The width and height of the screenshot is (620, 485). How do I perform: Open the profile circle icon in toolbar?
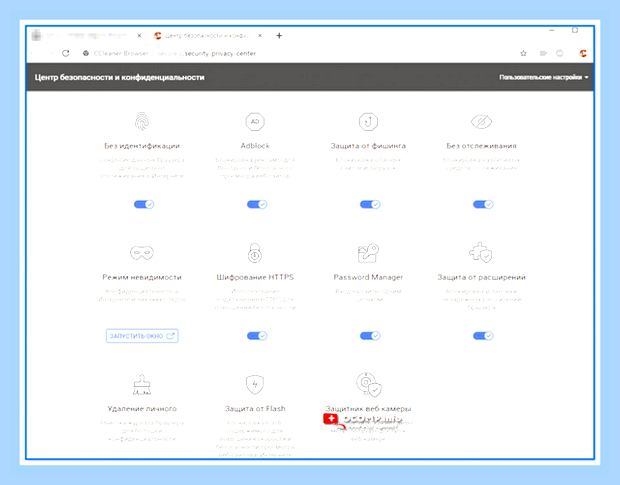[560, 53]
